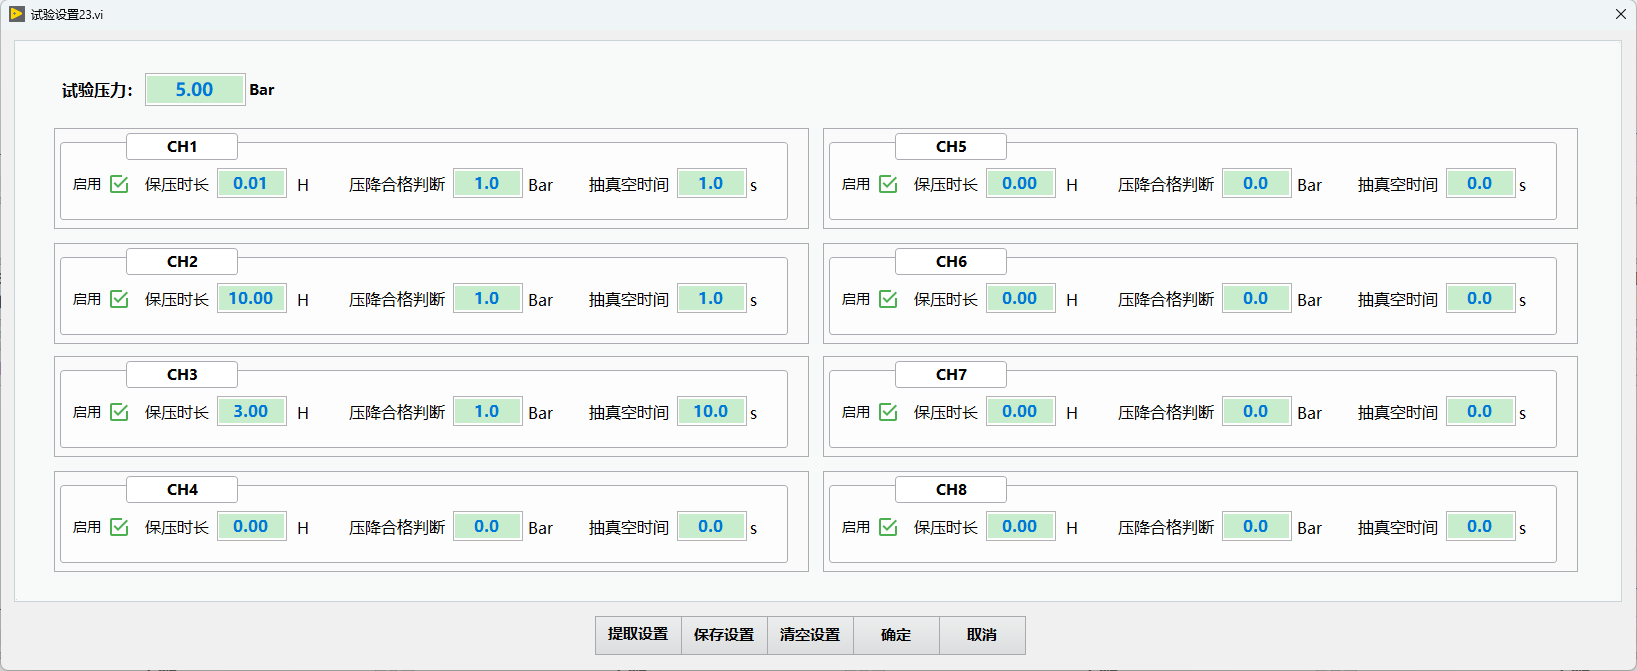The image size is (1637, 671).
Task: Click the 提取设置 button
Action: [638, 635]
